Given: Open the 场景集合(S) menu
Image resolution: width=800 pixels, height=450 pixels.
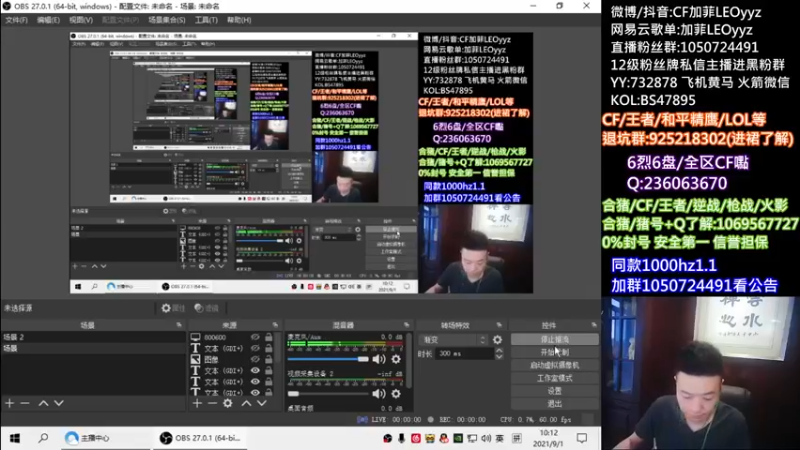Looking at the screenshot, I should 167,20.
